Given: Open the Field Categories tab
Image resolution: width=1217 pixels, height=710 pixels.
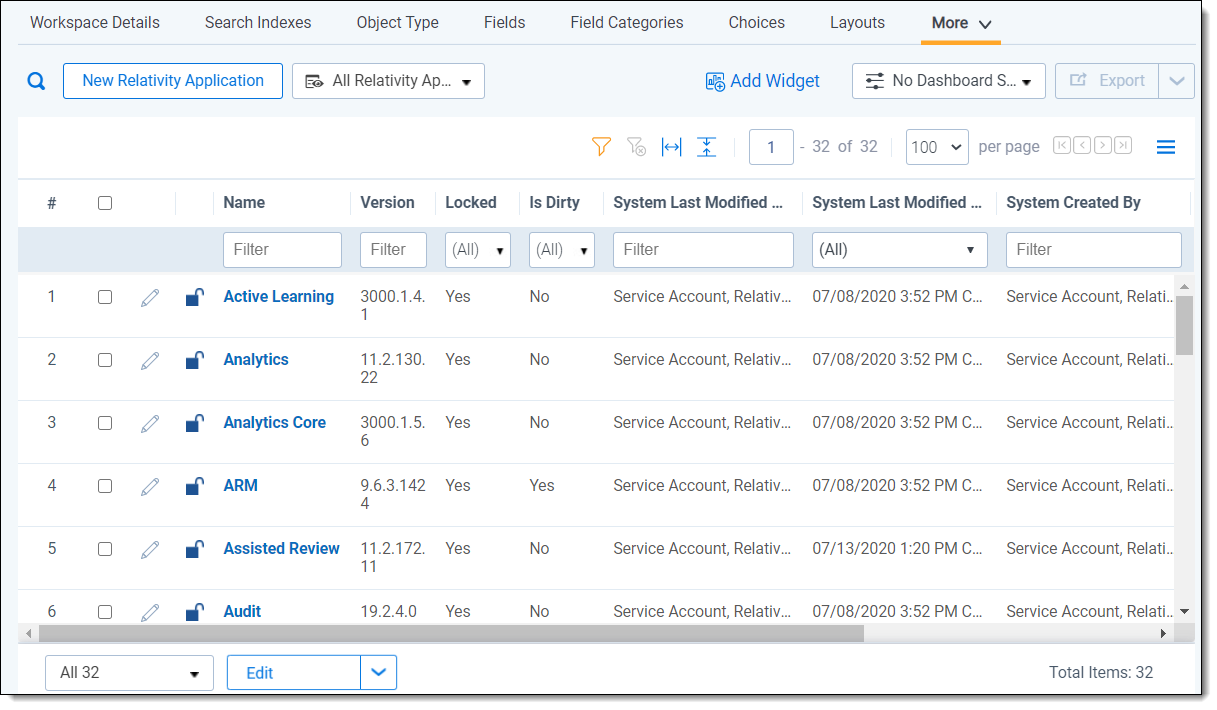Looking at the screenshot, I should tap(627, 22).
